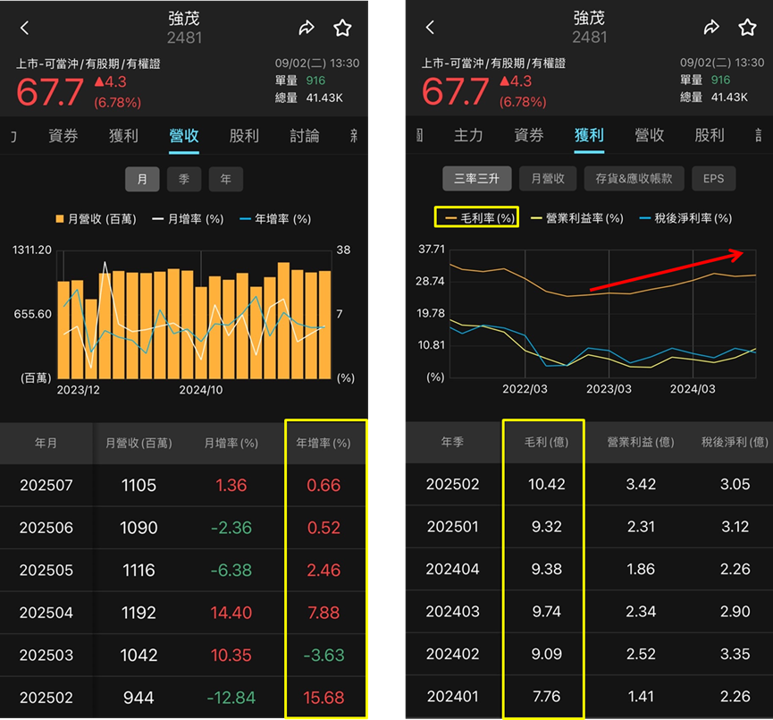Screen dimensions: 773x720
Task: Toggle 月增率 (%) white legend
Action: tap(187, 219)
